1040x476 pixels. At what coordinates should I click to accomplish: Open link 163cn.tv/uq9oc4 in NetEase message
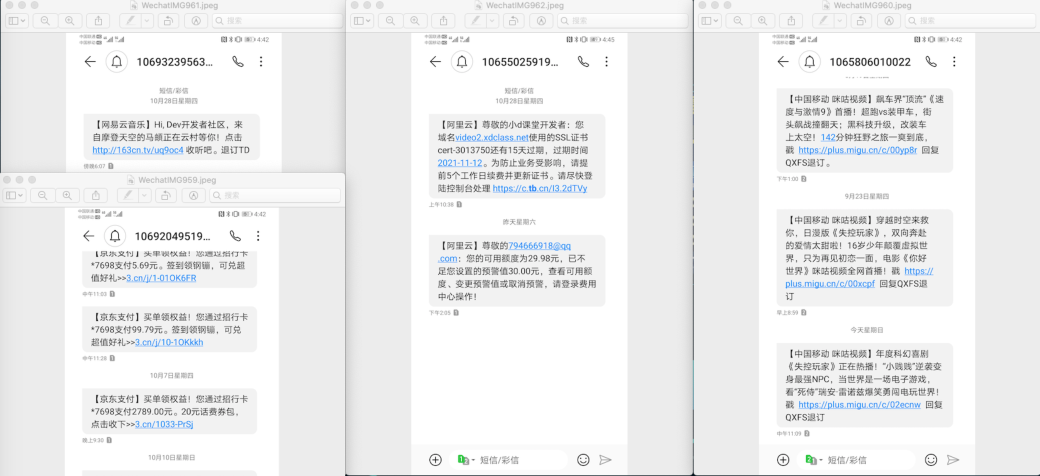click(x=137, y=150)
